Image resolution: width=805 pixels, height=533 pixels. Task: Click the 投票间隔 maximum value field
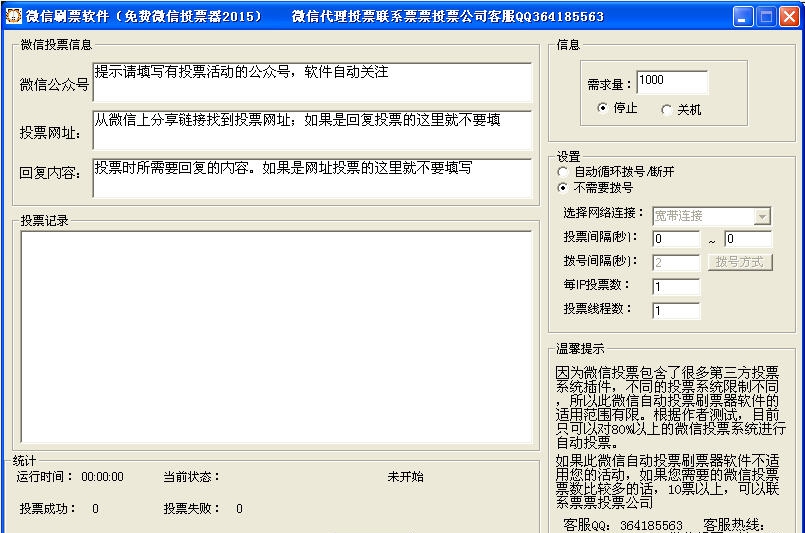(x=748, y=239)
